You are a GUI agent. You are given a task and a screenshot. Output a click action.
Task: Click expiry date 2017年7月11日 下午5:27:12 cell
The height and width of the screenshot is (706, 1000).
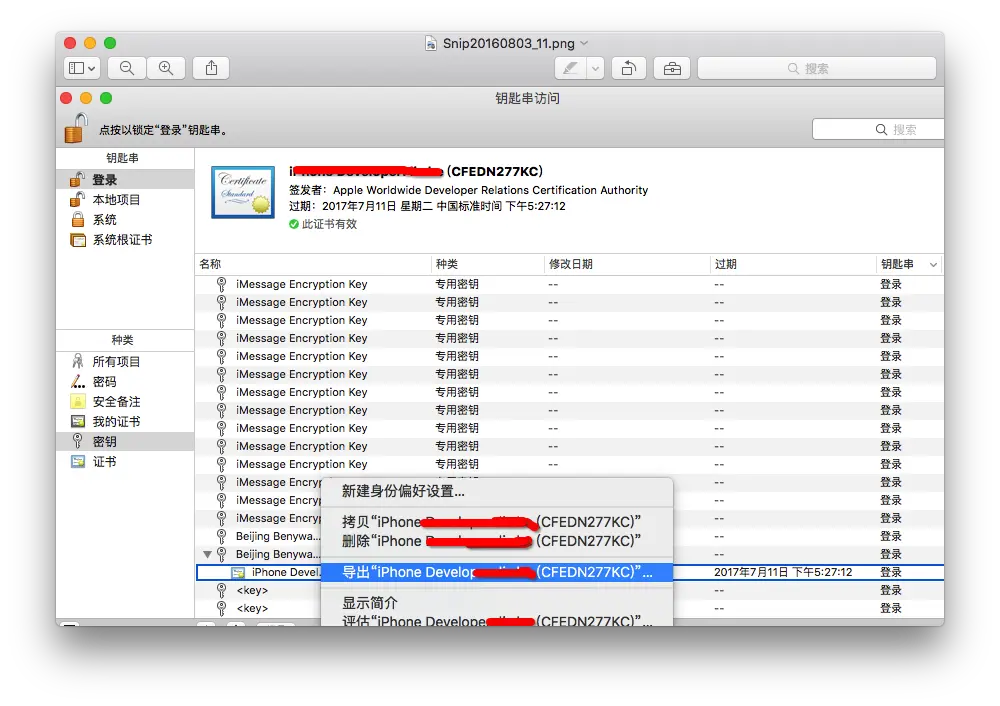click(x=783, y=572)
